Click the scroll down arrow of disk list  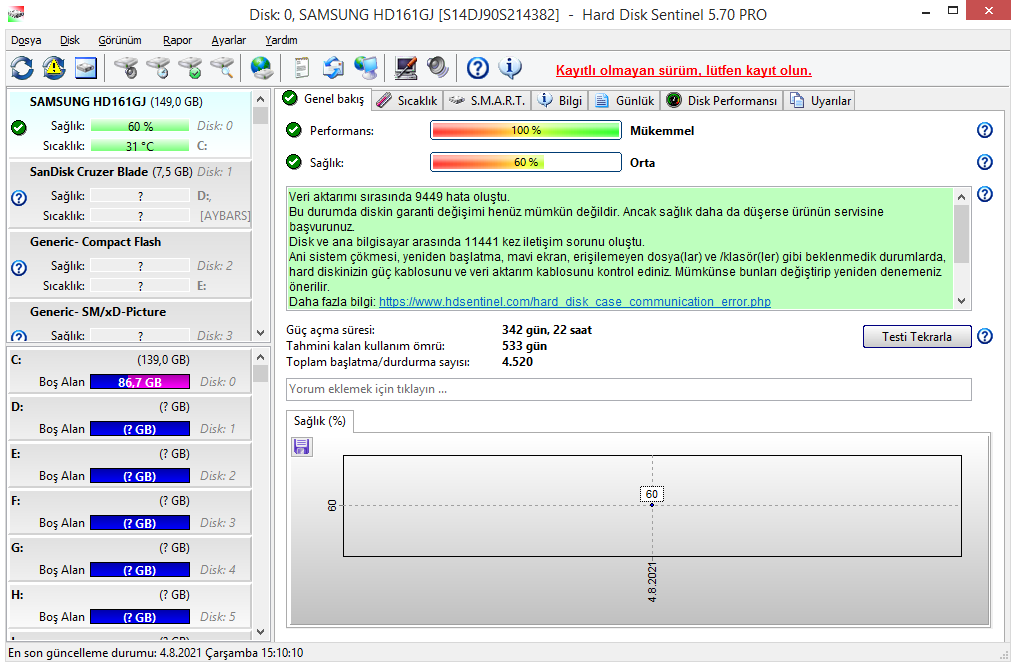click(x=261, y=333)
